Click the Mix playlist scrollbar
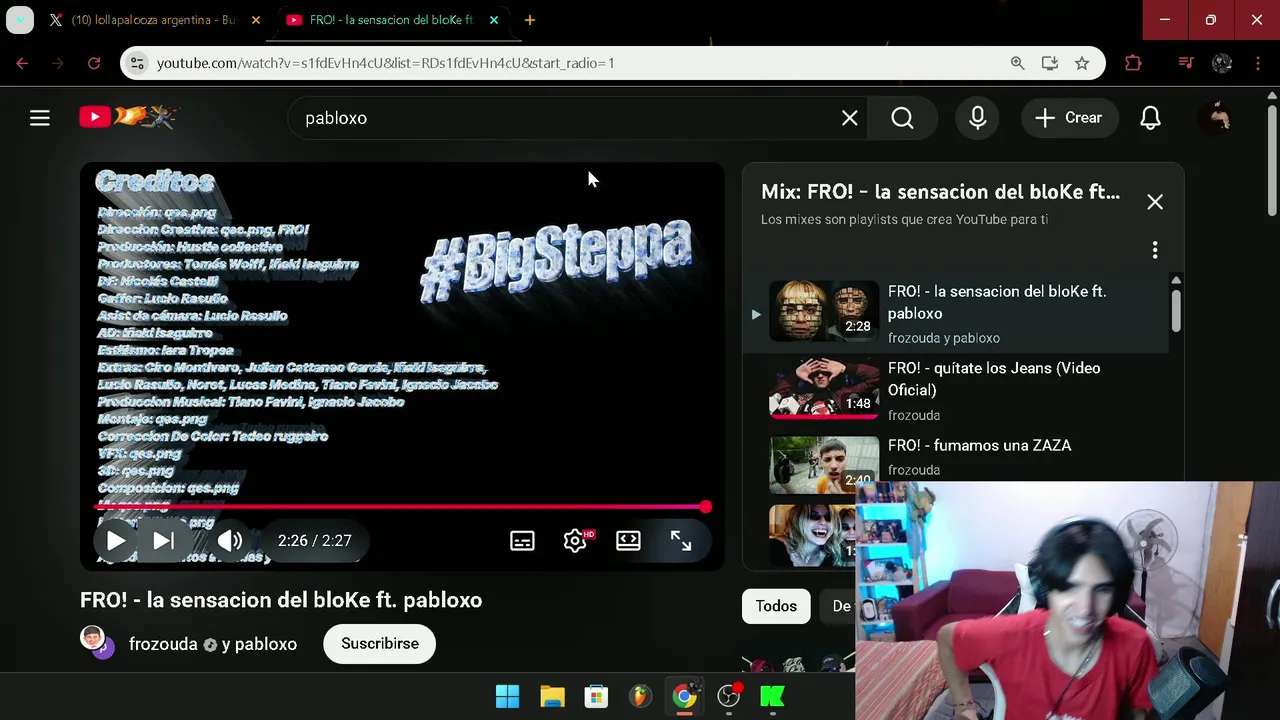 1176,310
